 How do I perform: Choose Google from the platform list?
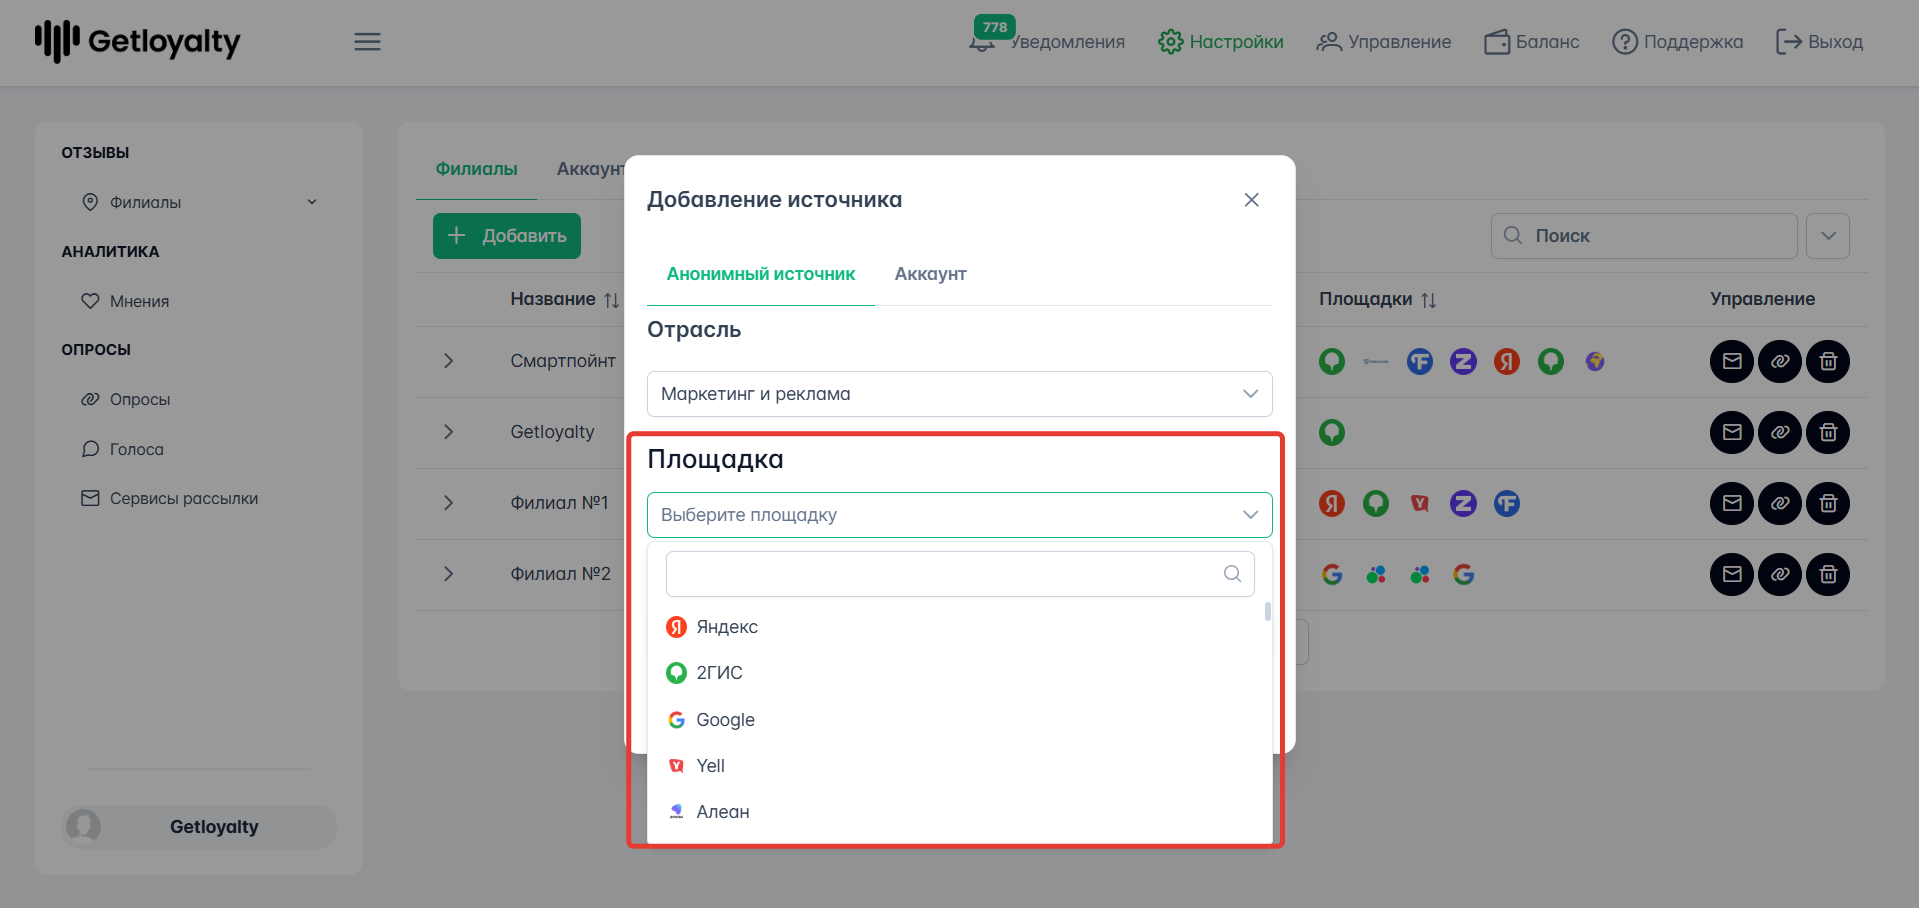[x=959, y=720]
